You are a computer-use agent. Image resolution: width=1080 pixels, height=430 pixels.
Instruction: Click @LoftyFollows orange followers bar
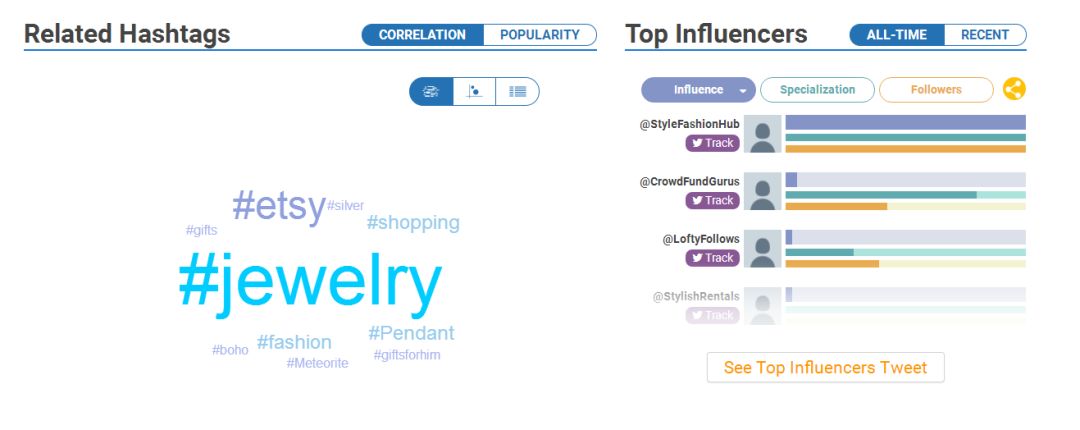[x=832, y=264]
